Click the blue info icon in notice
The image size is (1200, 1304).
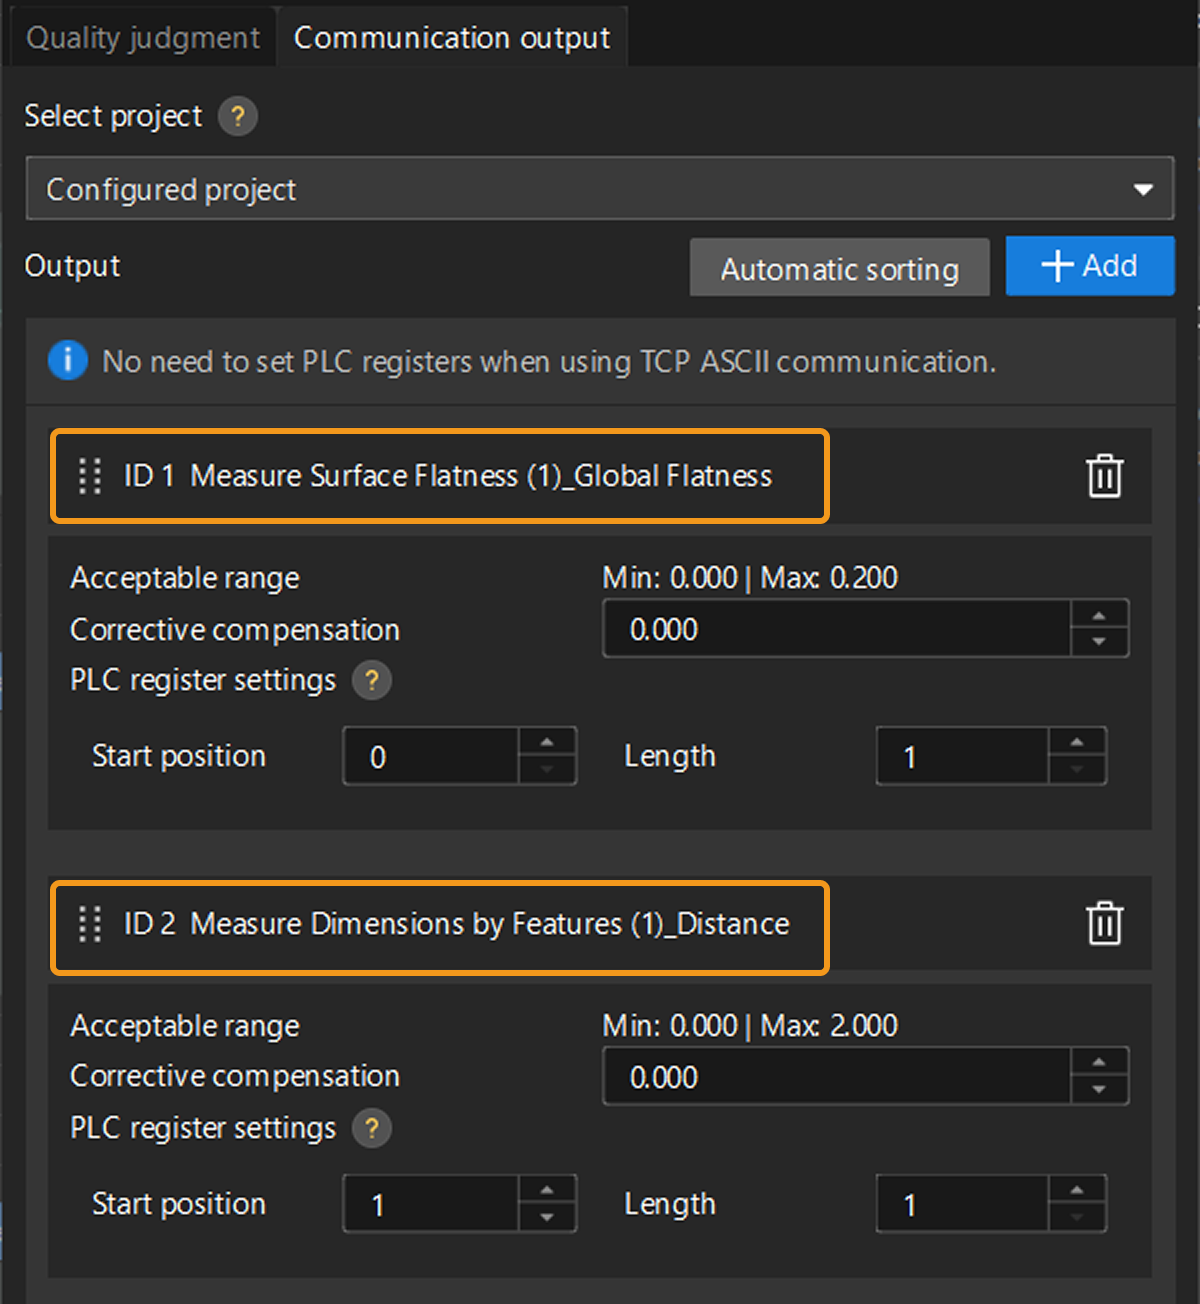click(x=67, y=360)
